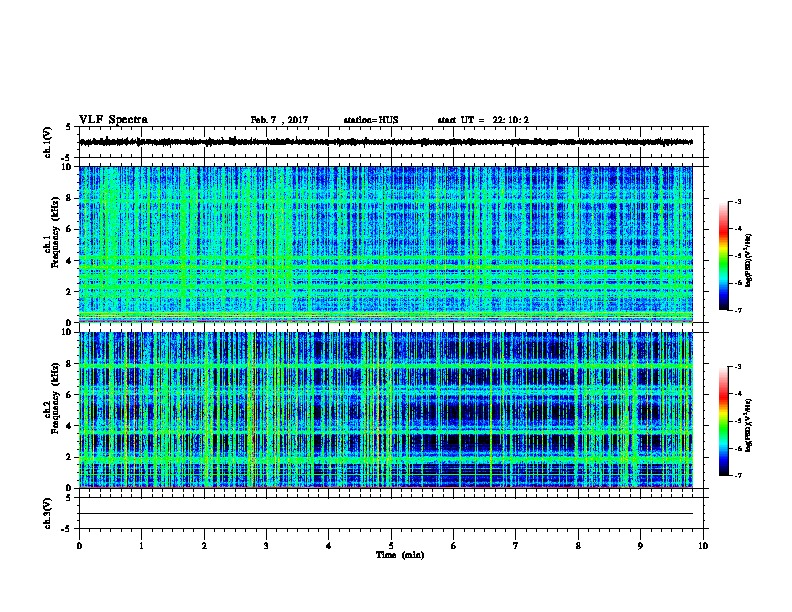Click the 'VLF Spectra' title text
The width and height of the screenshot is (792, 612).
(113, 120)
